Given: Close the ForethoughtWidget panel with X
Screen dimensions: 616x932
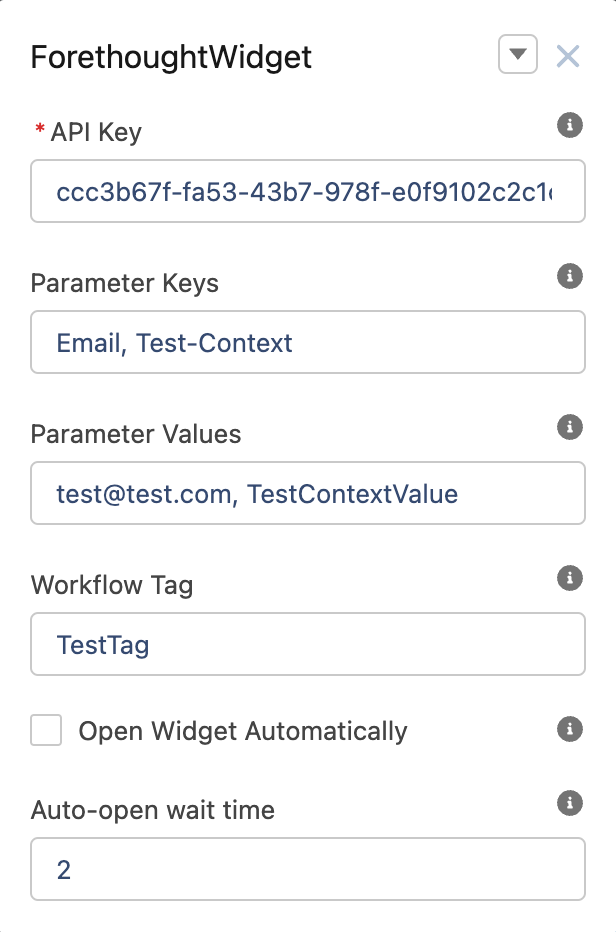Looking at the screenshot, I should (x=568, y=56).
